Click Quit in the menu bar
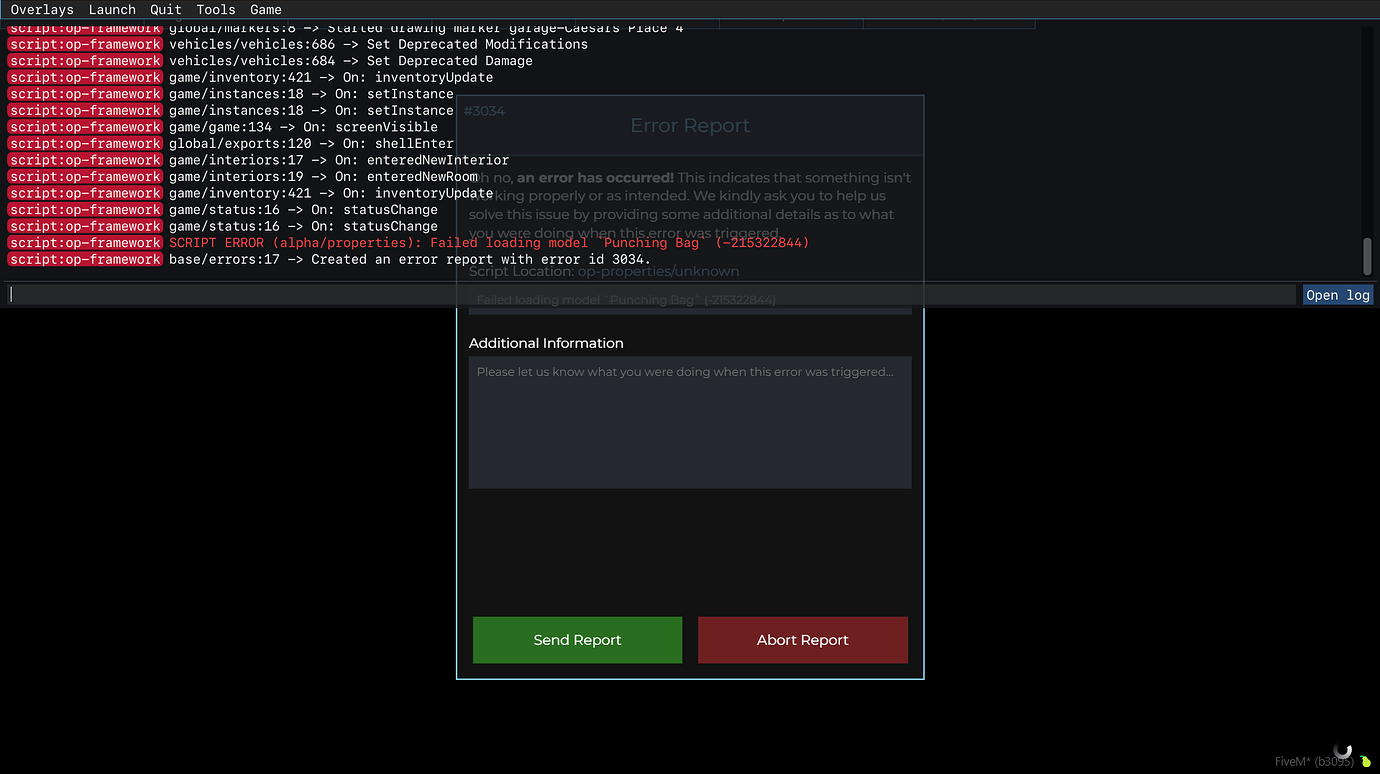 (164, 9)
